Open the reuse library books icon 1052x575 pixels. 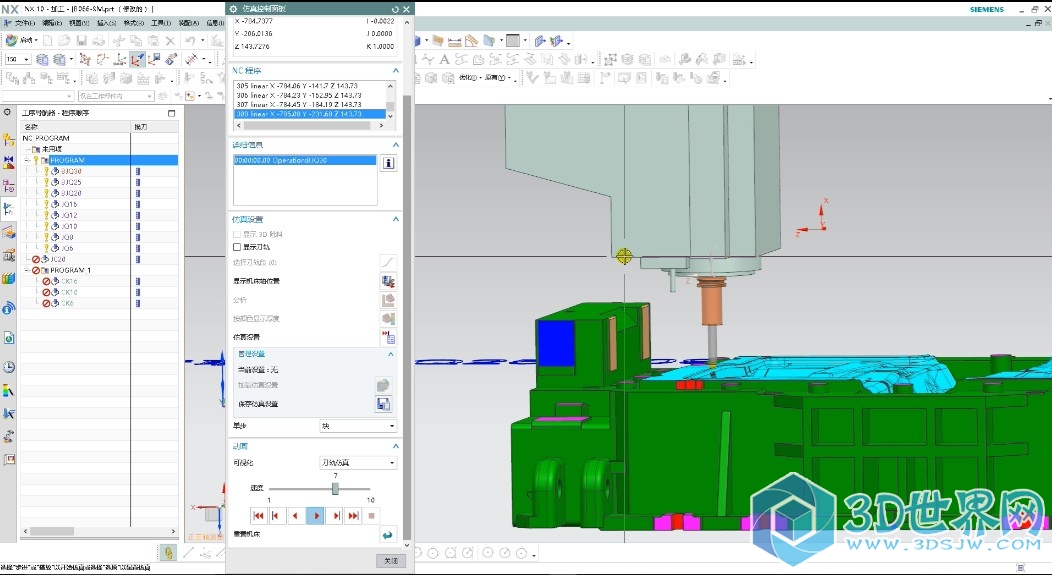coord(8,278)
